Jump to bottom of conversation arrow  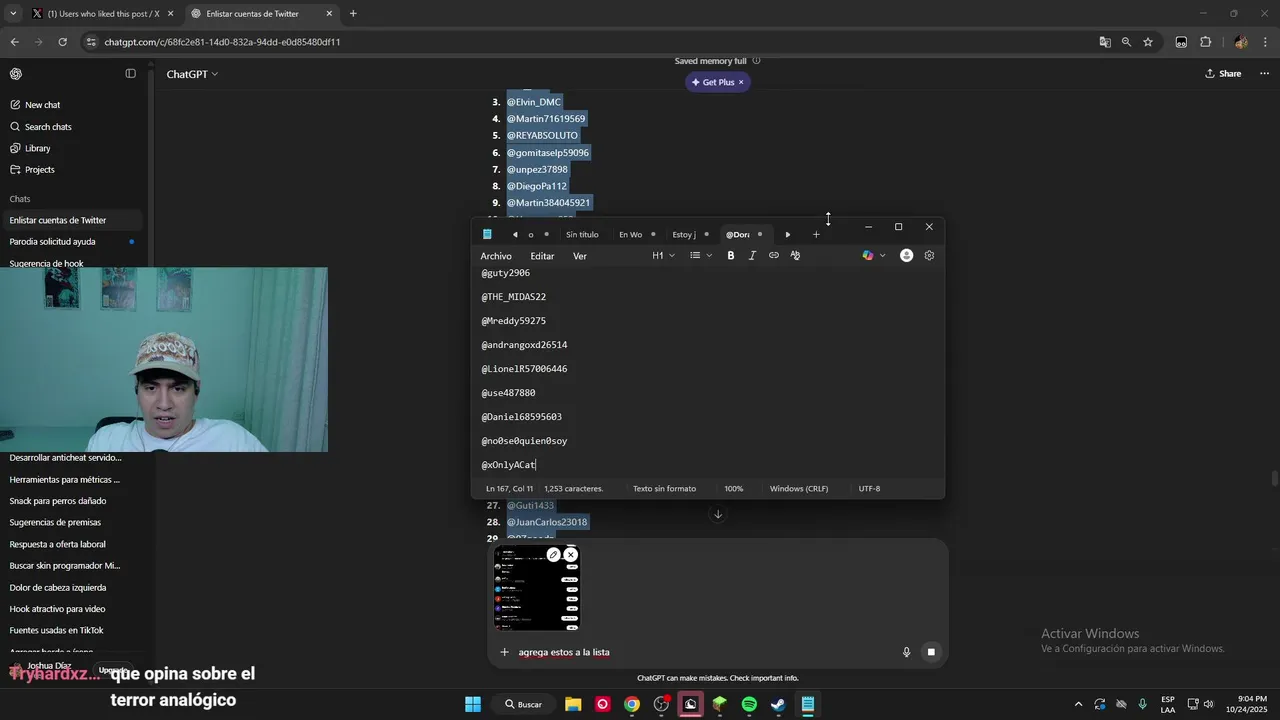click(x=717, y=514)
